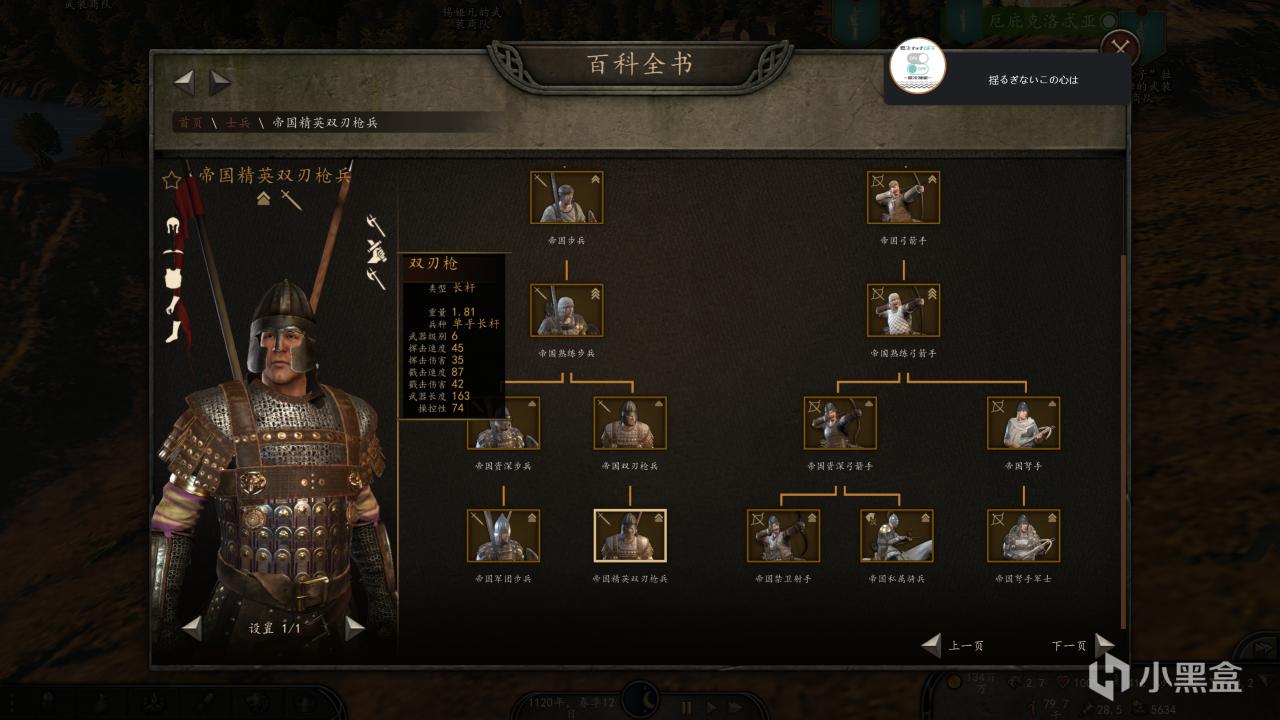The width and height of the screenshot is (1280, 720).
Task: Select 帝国双刃枪兵 troop icon
Action: [x=630, y=423]
